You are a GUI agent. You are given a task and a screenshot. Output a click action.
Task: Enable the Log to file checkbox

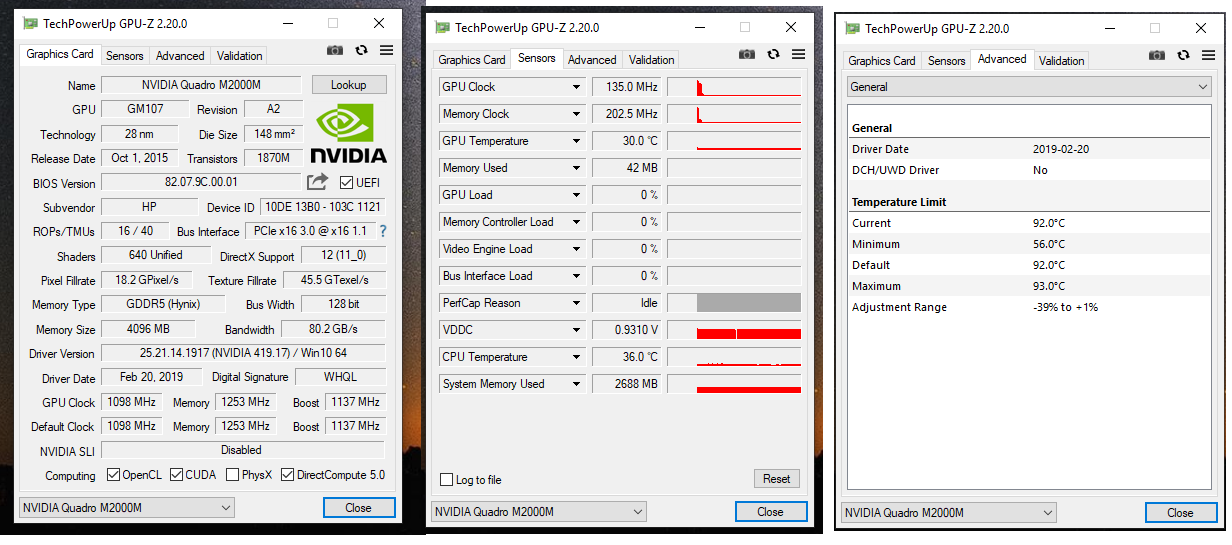pyautogui.click(x=446, y=480)
